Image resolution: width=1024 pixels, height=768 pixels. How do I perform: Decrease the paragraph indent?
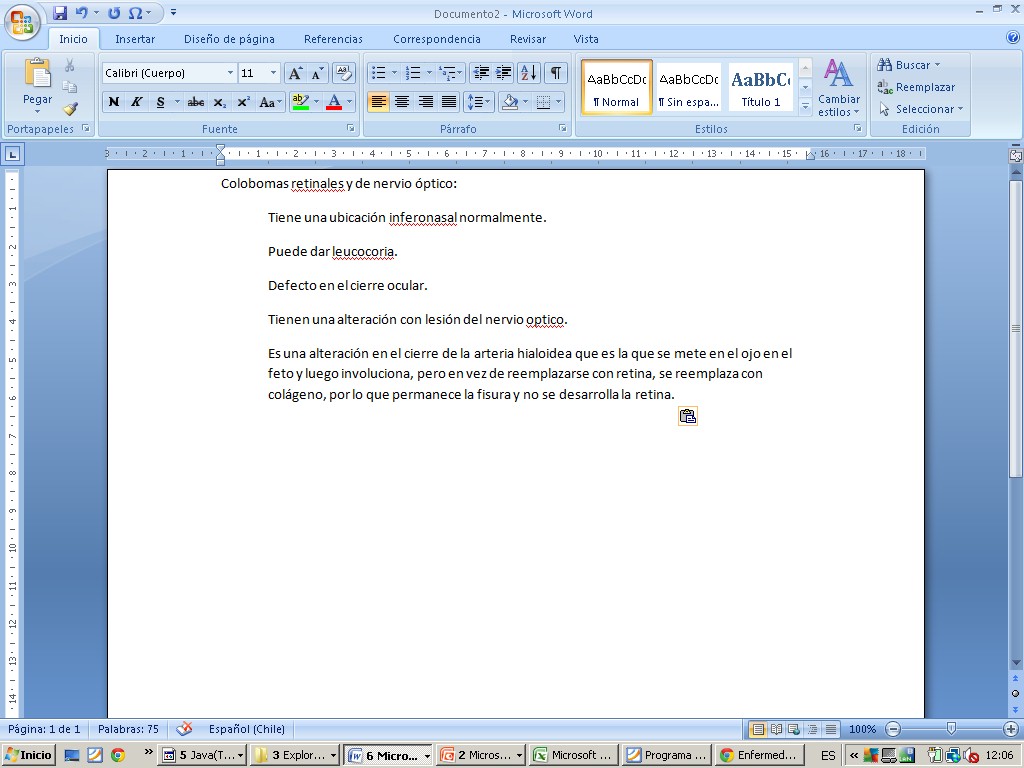click(481, 73)
